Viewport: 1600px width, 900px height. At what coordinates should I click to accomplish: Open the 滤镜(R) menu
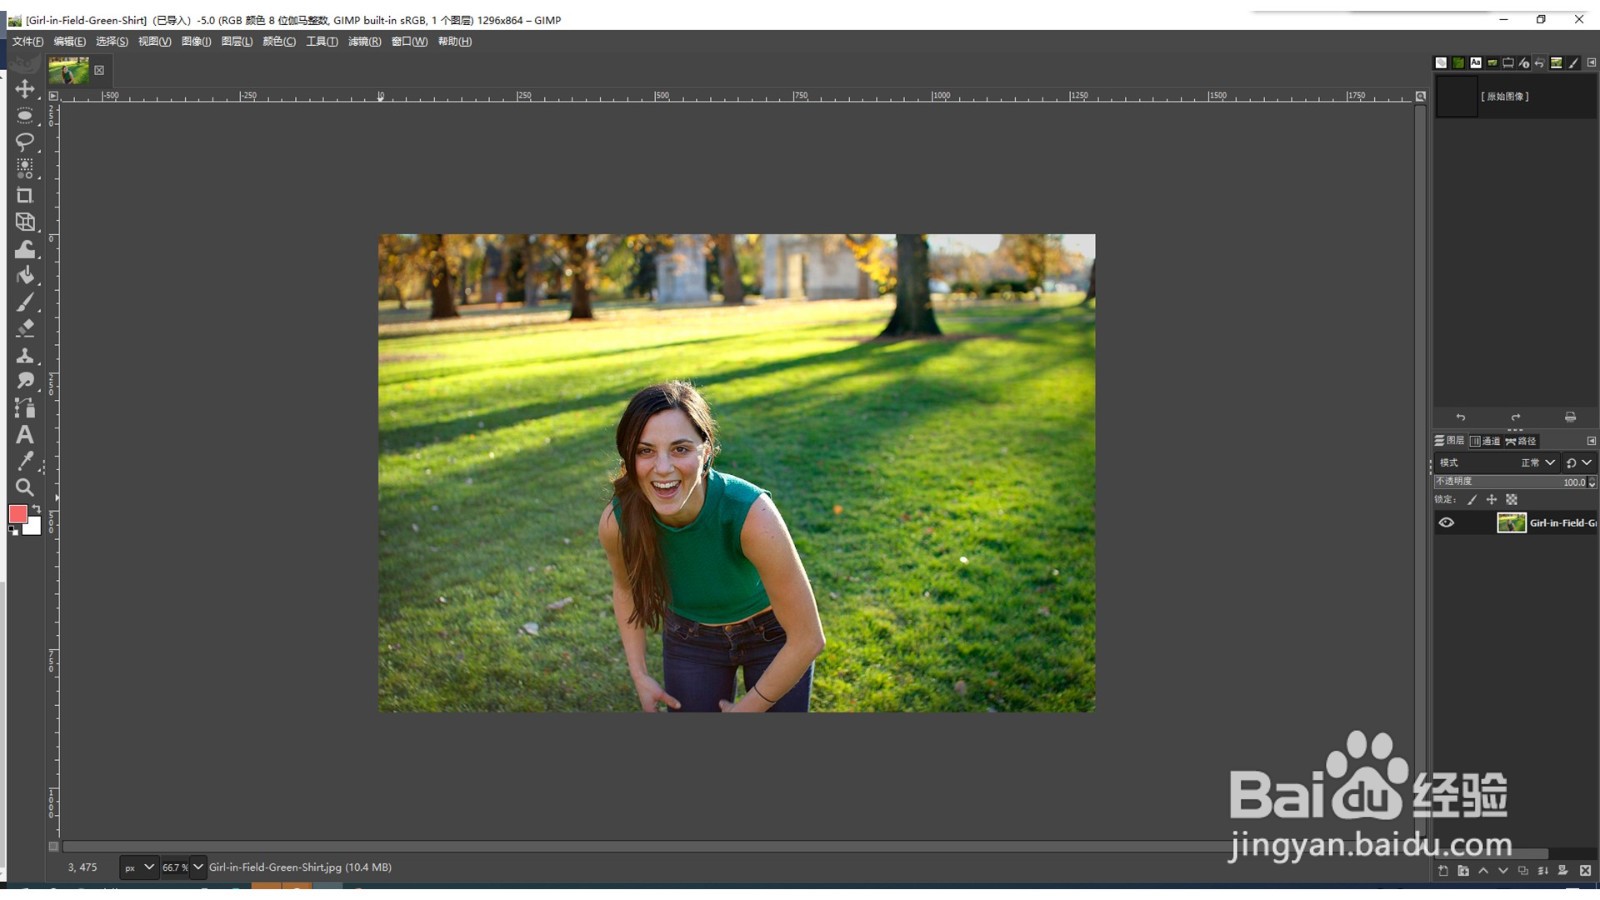[365, 42]
